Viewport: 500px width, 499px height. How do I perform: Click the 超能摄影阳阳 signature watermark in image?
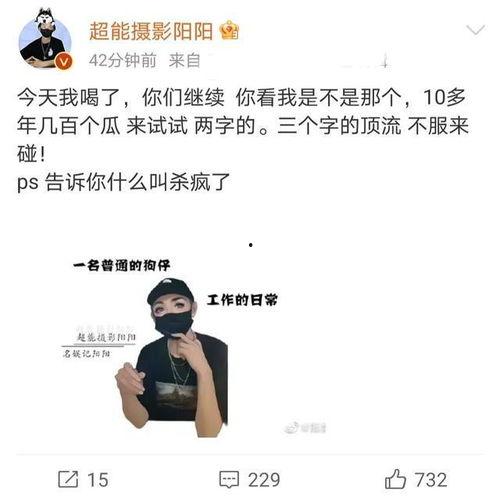pyautogui.click(x=106, y=337)
